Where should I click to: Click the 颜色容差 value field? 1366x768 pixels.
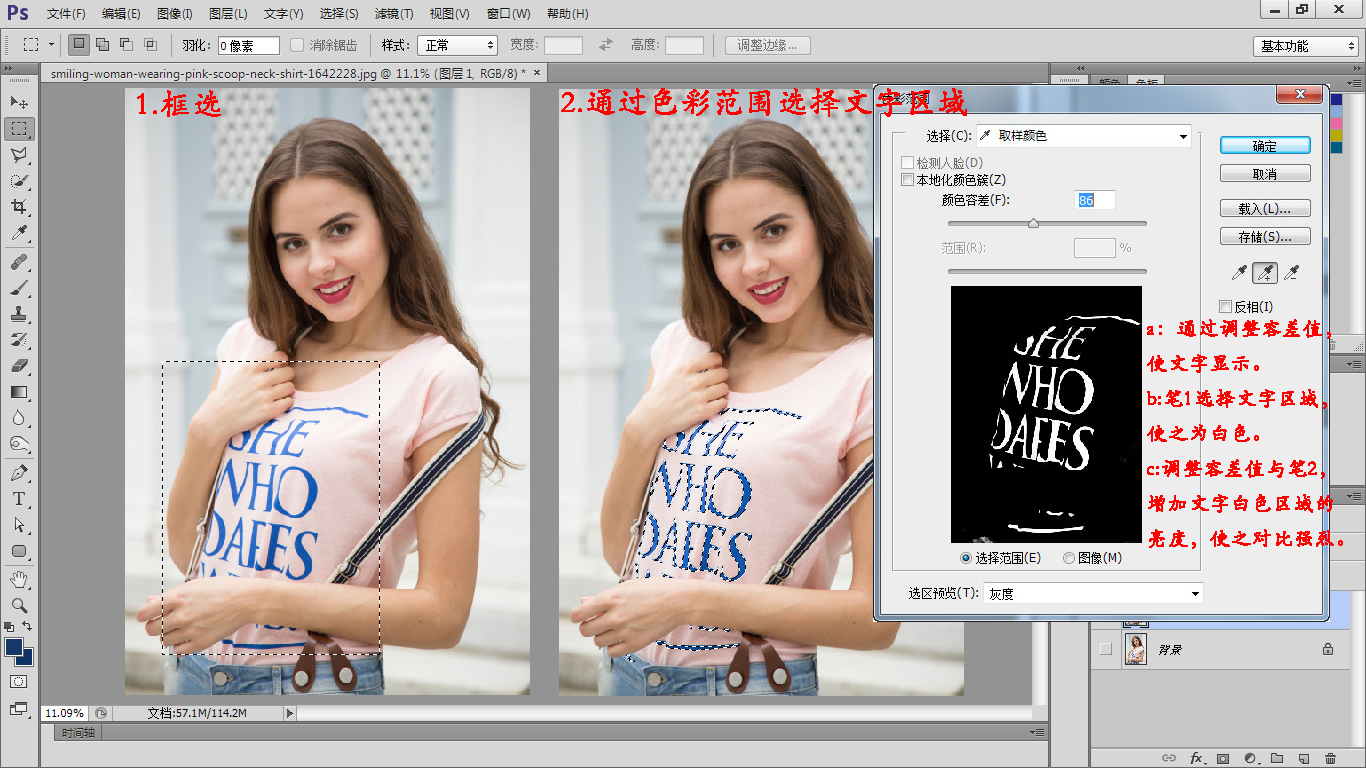[1095, 200]
